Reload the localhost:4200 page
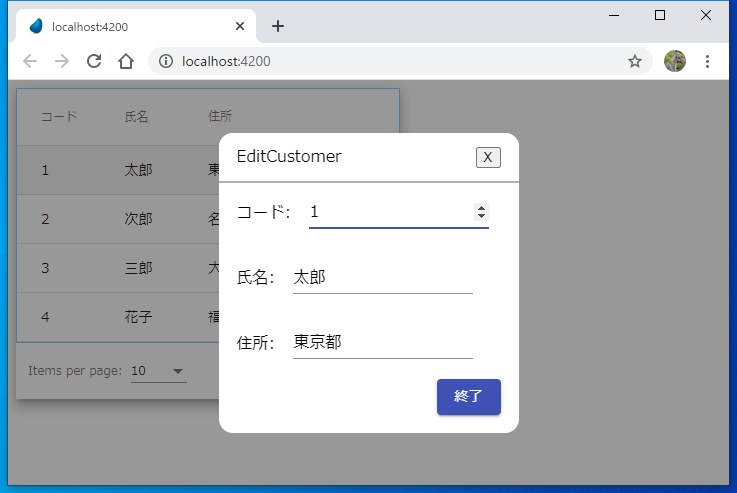 (x=94, y=61)
